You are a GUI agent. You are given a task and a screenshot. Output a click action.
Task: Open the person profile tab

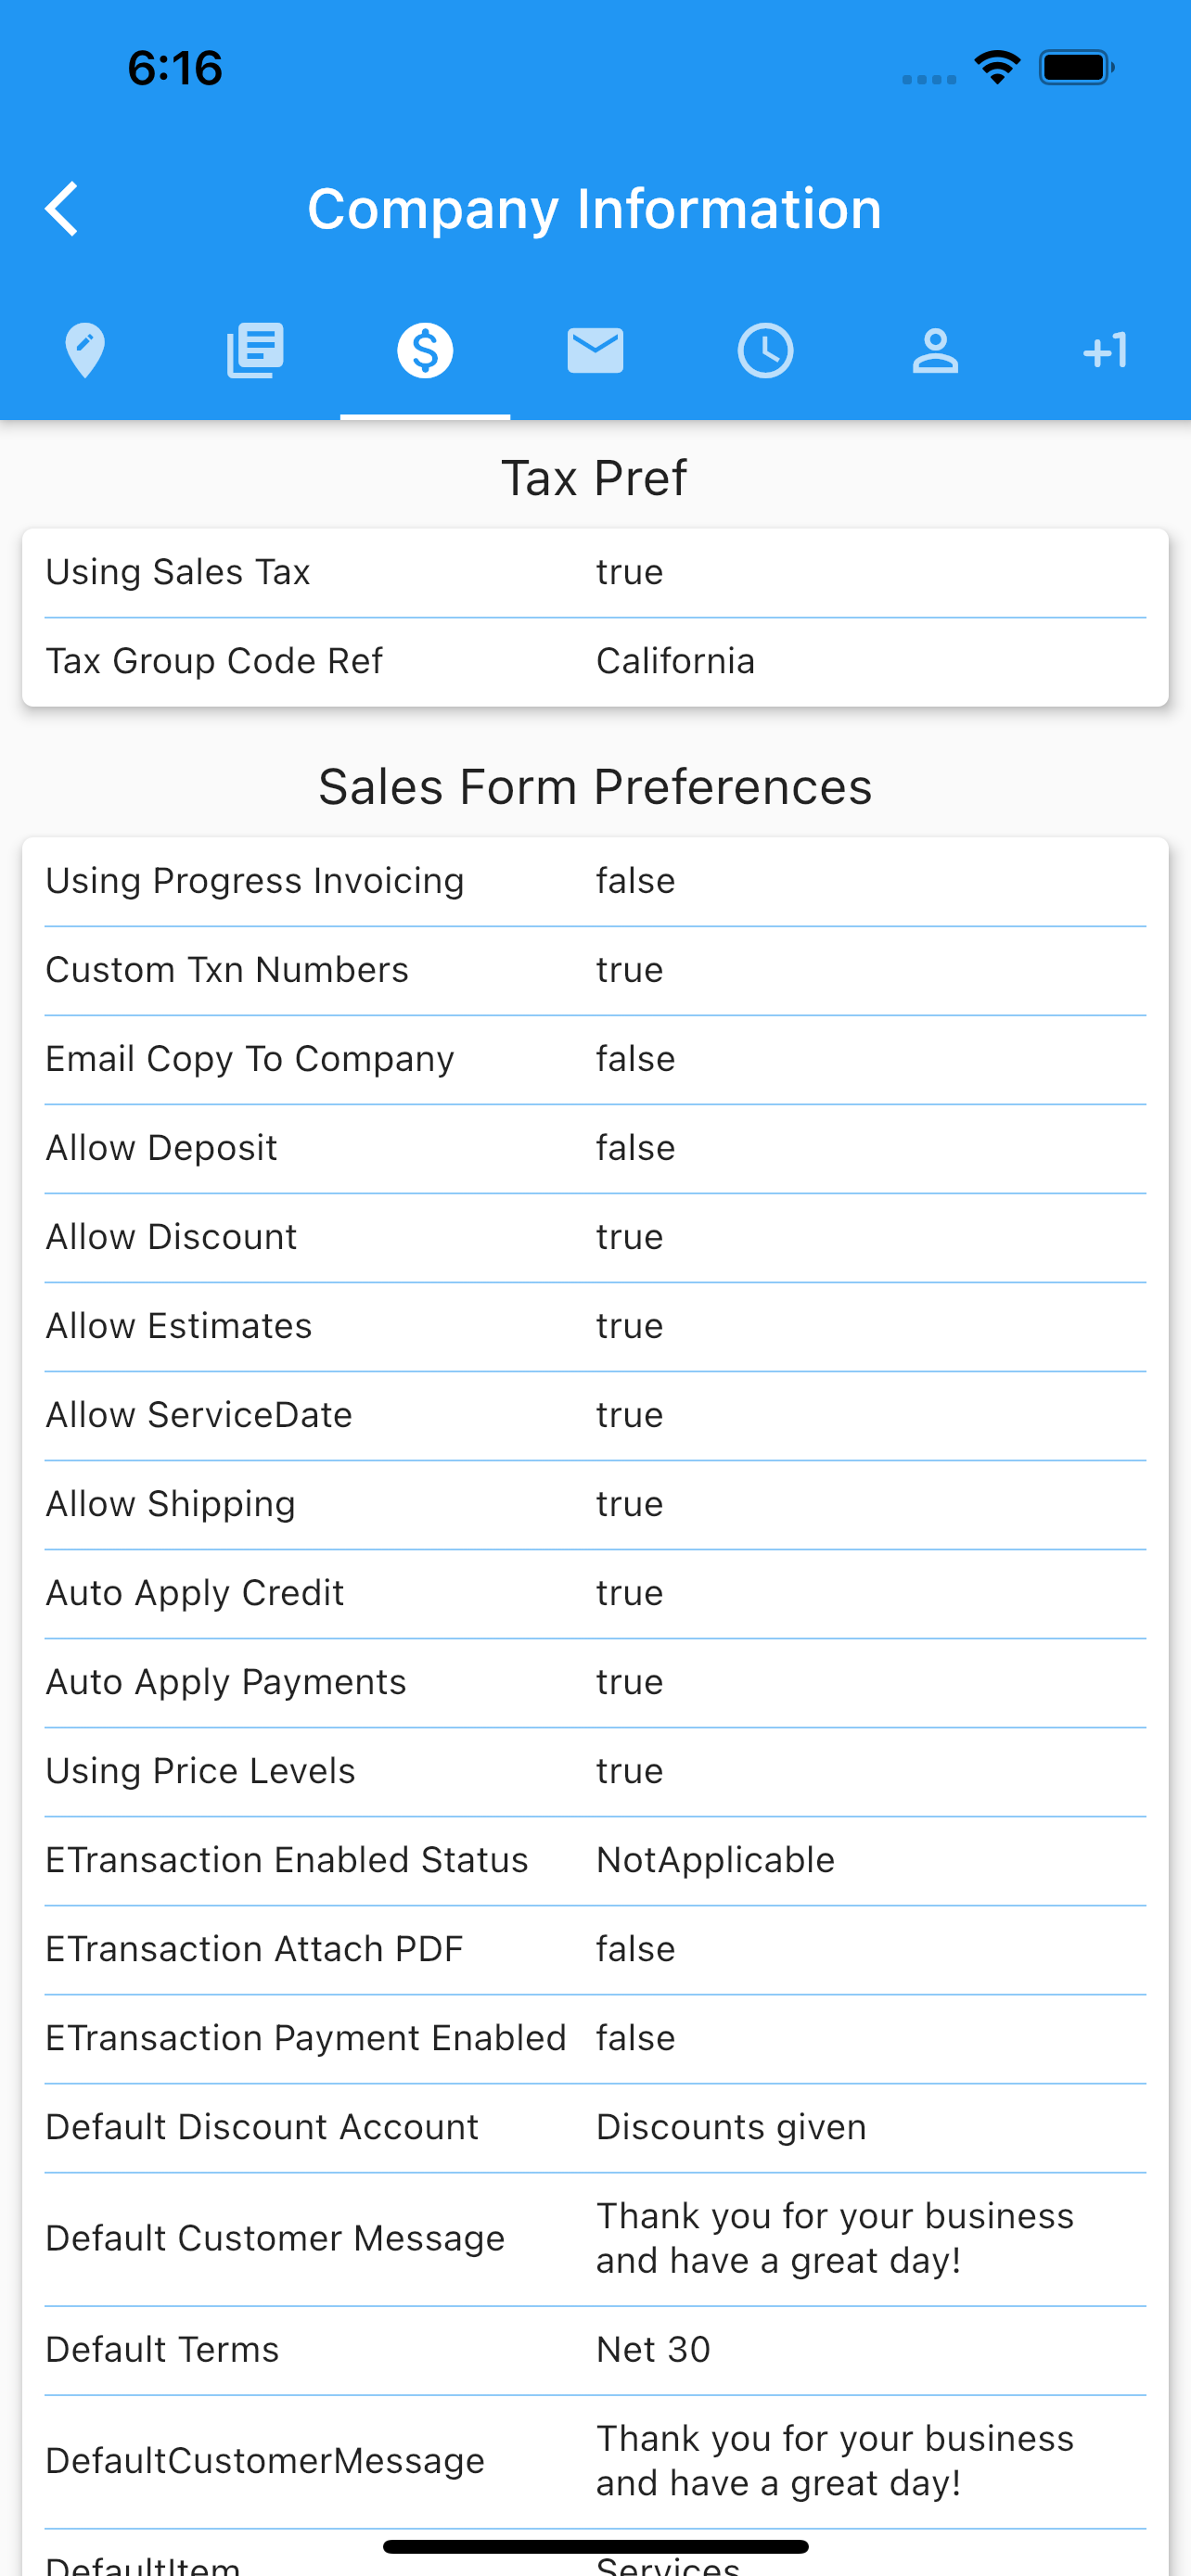coord(935,351)
